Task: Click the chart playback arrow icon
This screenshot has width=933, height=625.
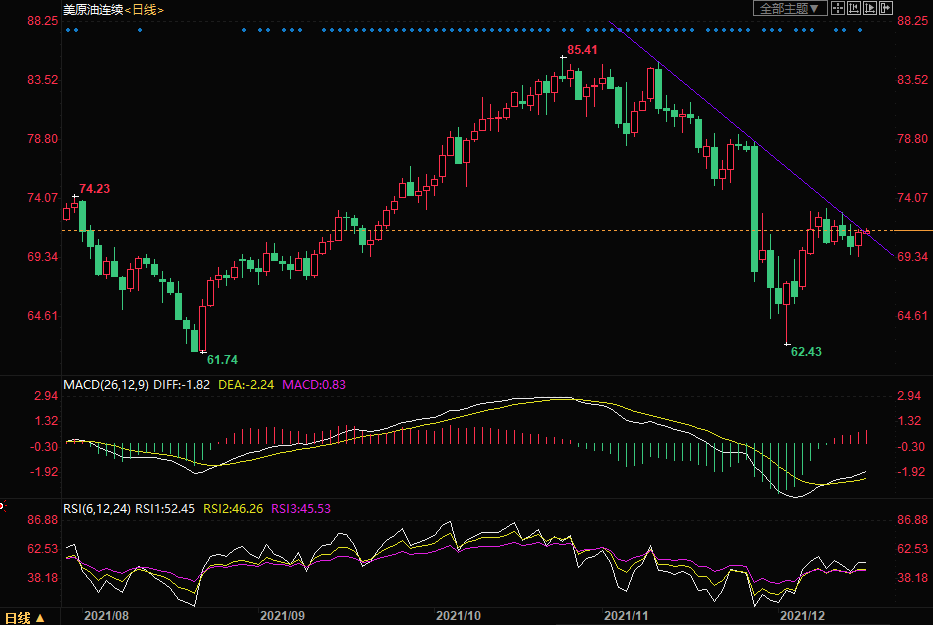Action: click(x=869, y=9)
